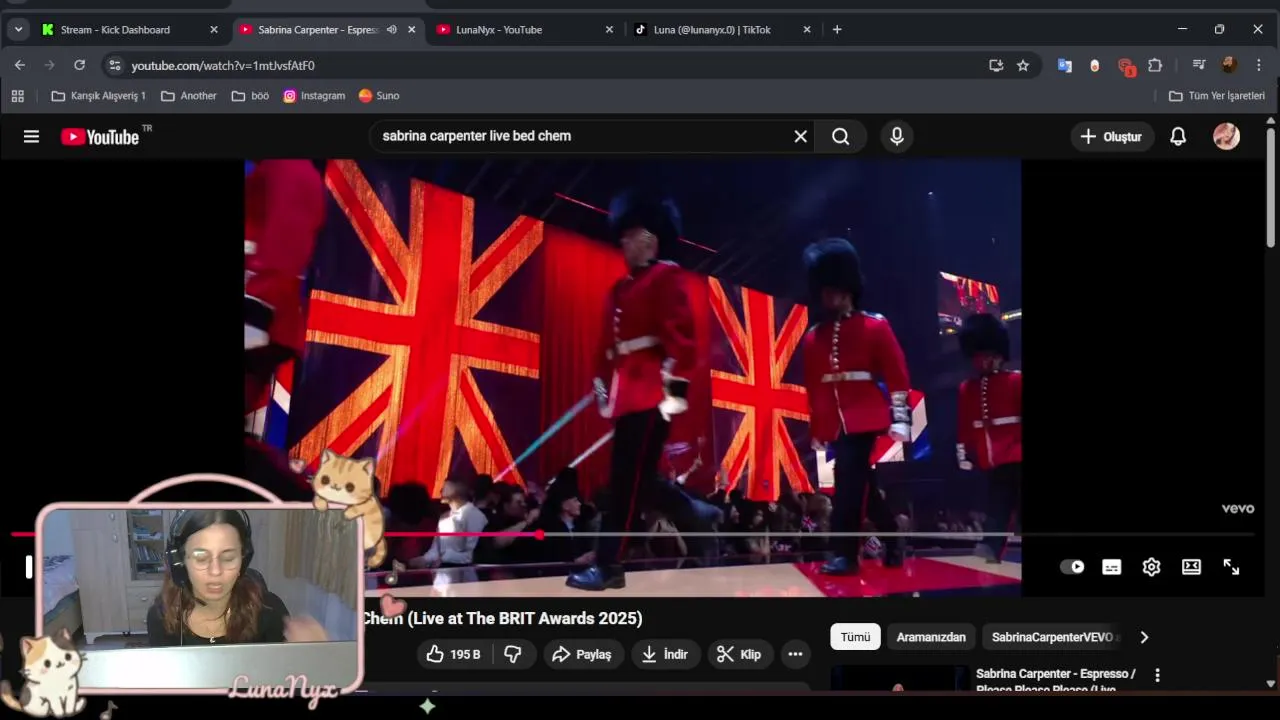Open the Extensions puzzle menu
The height and width of the screenshot is (720, 1280).
click(x=1155, y=65)
